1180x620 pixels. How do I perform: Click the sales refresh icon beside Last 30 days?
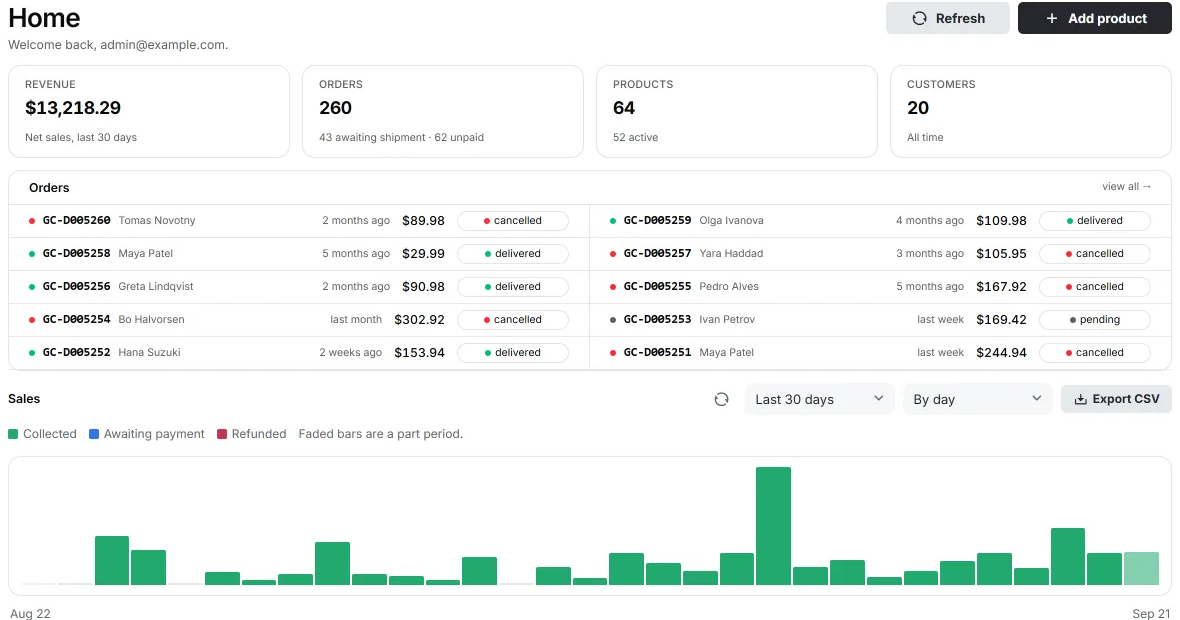coord(721,399)
